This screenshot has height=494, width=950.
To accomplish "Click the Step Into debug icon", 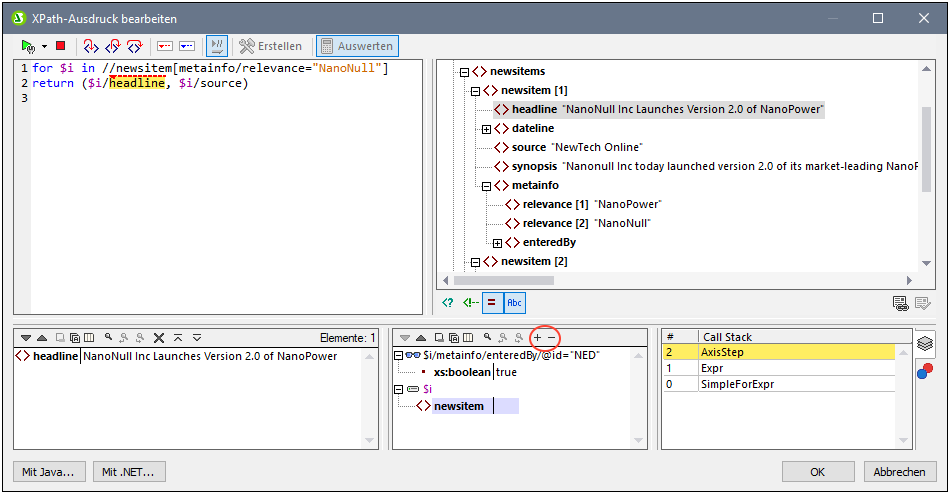I will (91, 46).
